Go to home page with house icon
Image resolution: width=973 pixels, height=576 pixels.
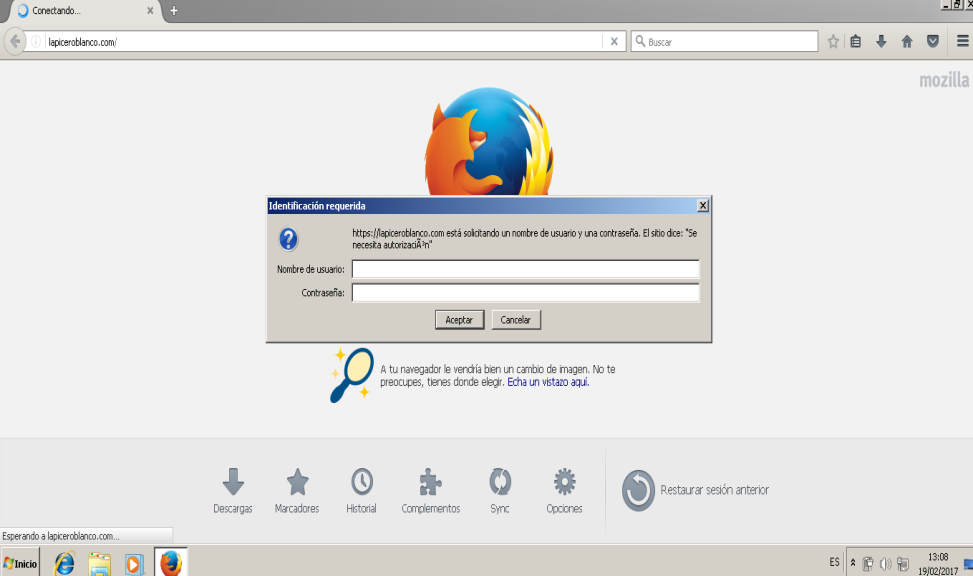[x=907, y=42]
